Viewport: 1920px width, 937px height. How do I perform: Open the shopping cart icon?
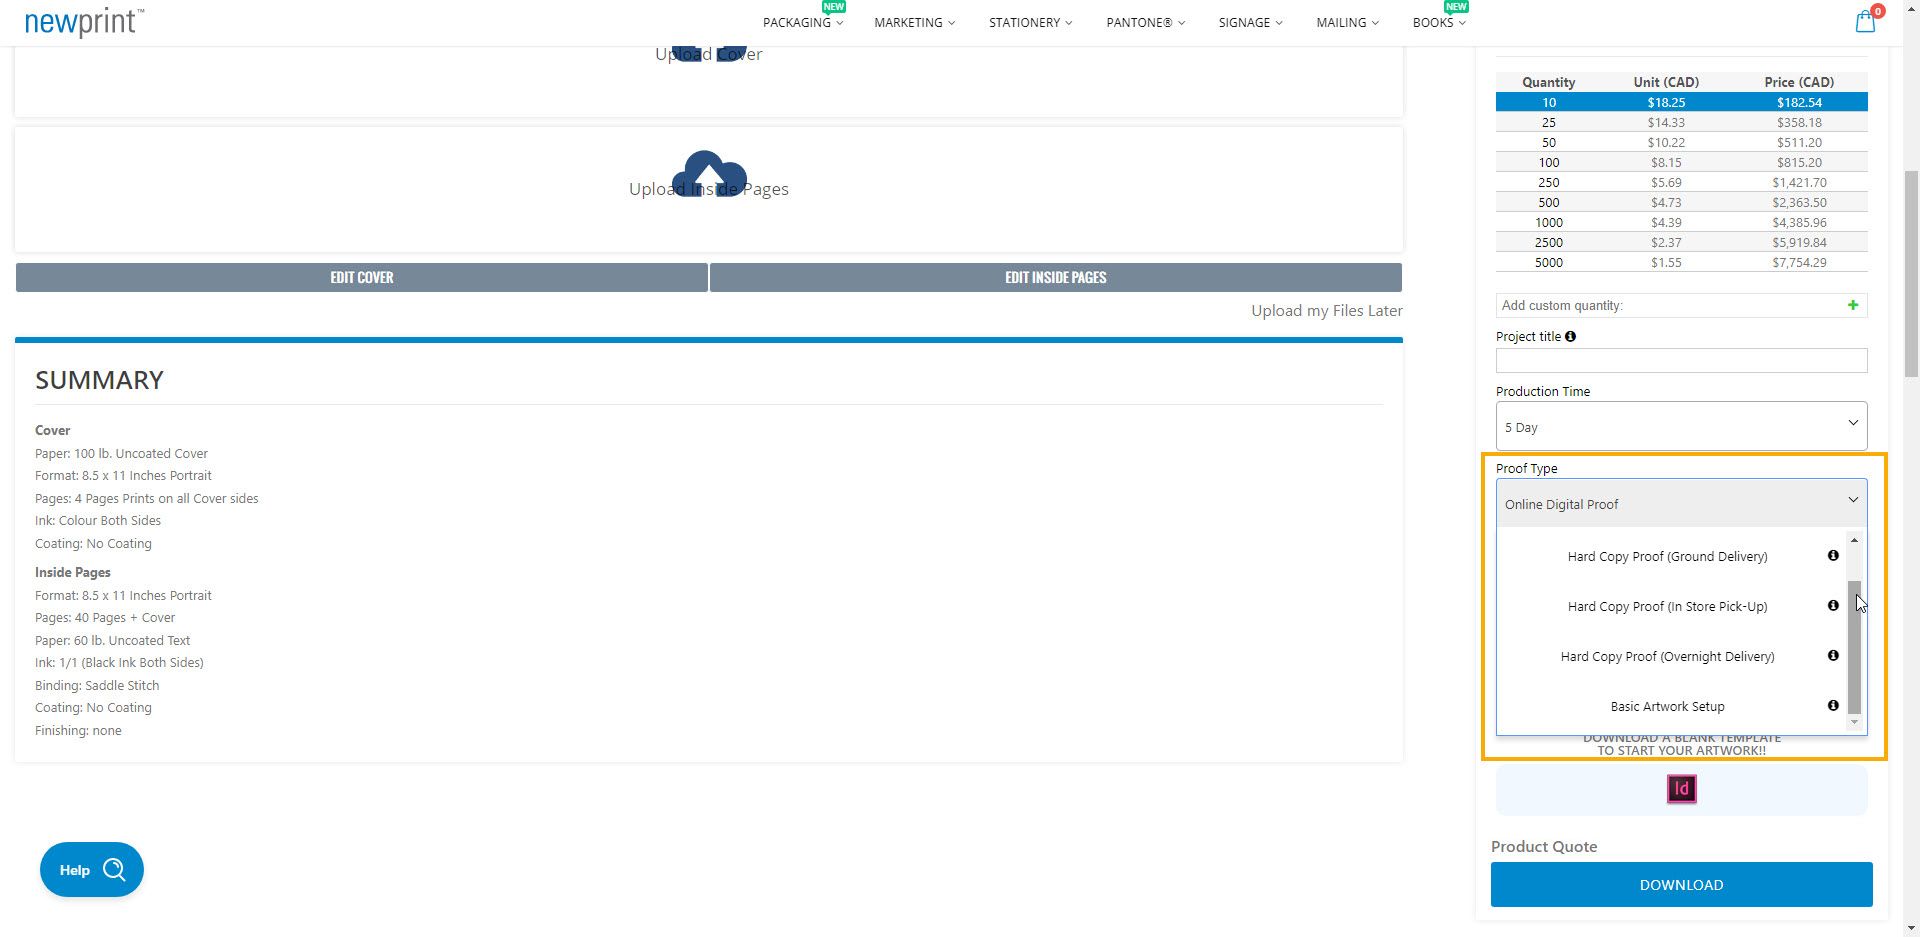pos(1864,20)
